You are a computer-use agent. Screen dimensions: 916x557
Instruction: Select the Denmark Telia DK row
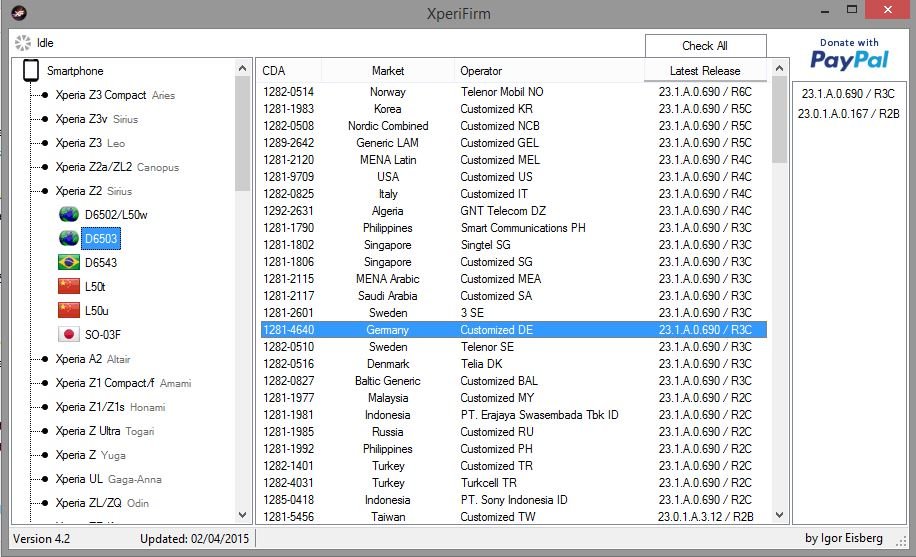point(513,364)
